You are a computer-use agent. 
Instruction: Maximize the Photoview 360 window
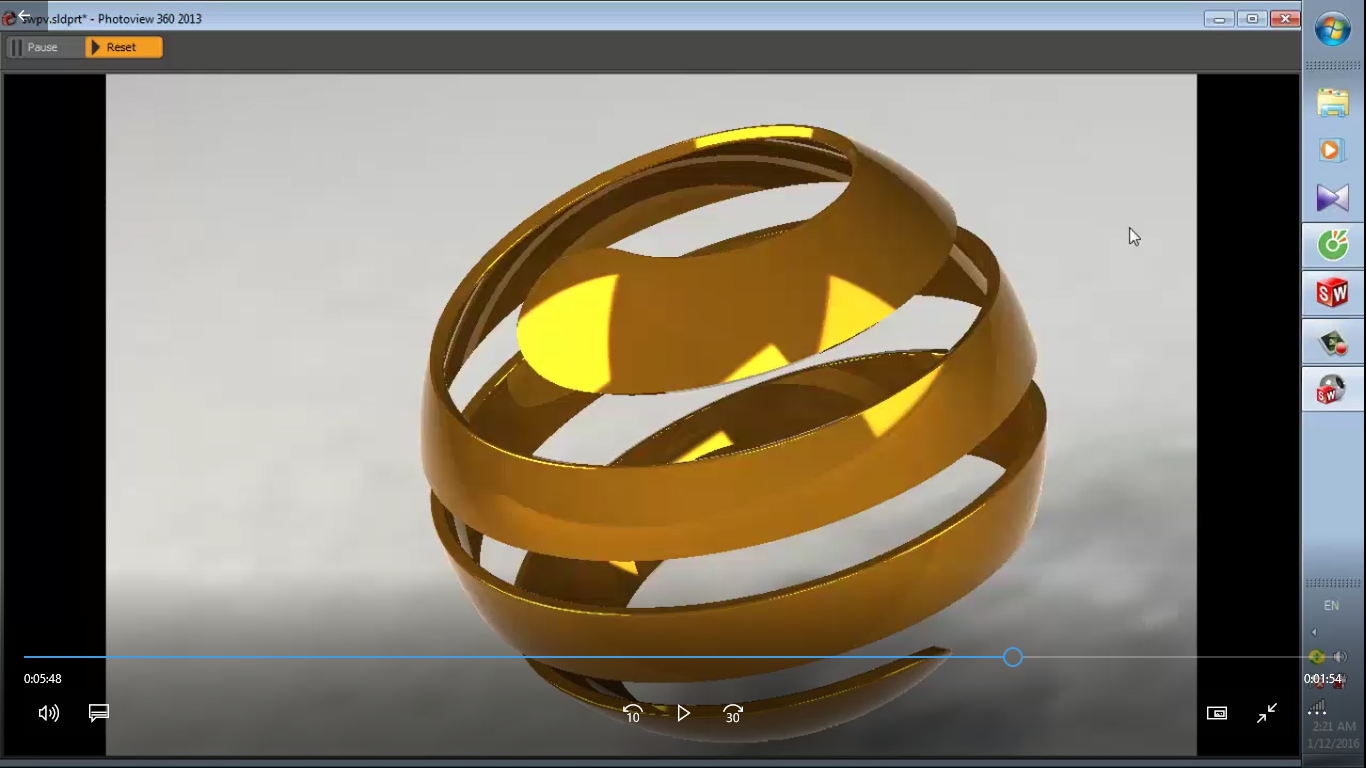click(1252, 19)
